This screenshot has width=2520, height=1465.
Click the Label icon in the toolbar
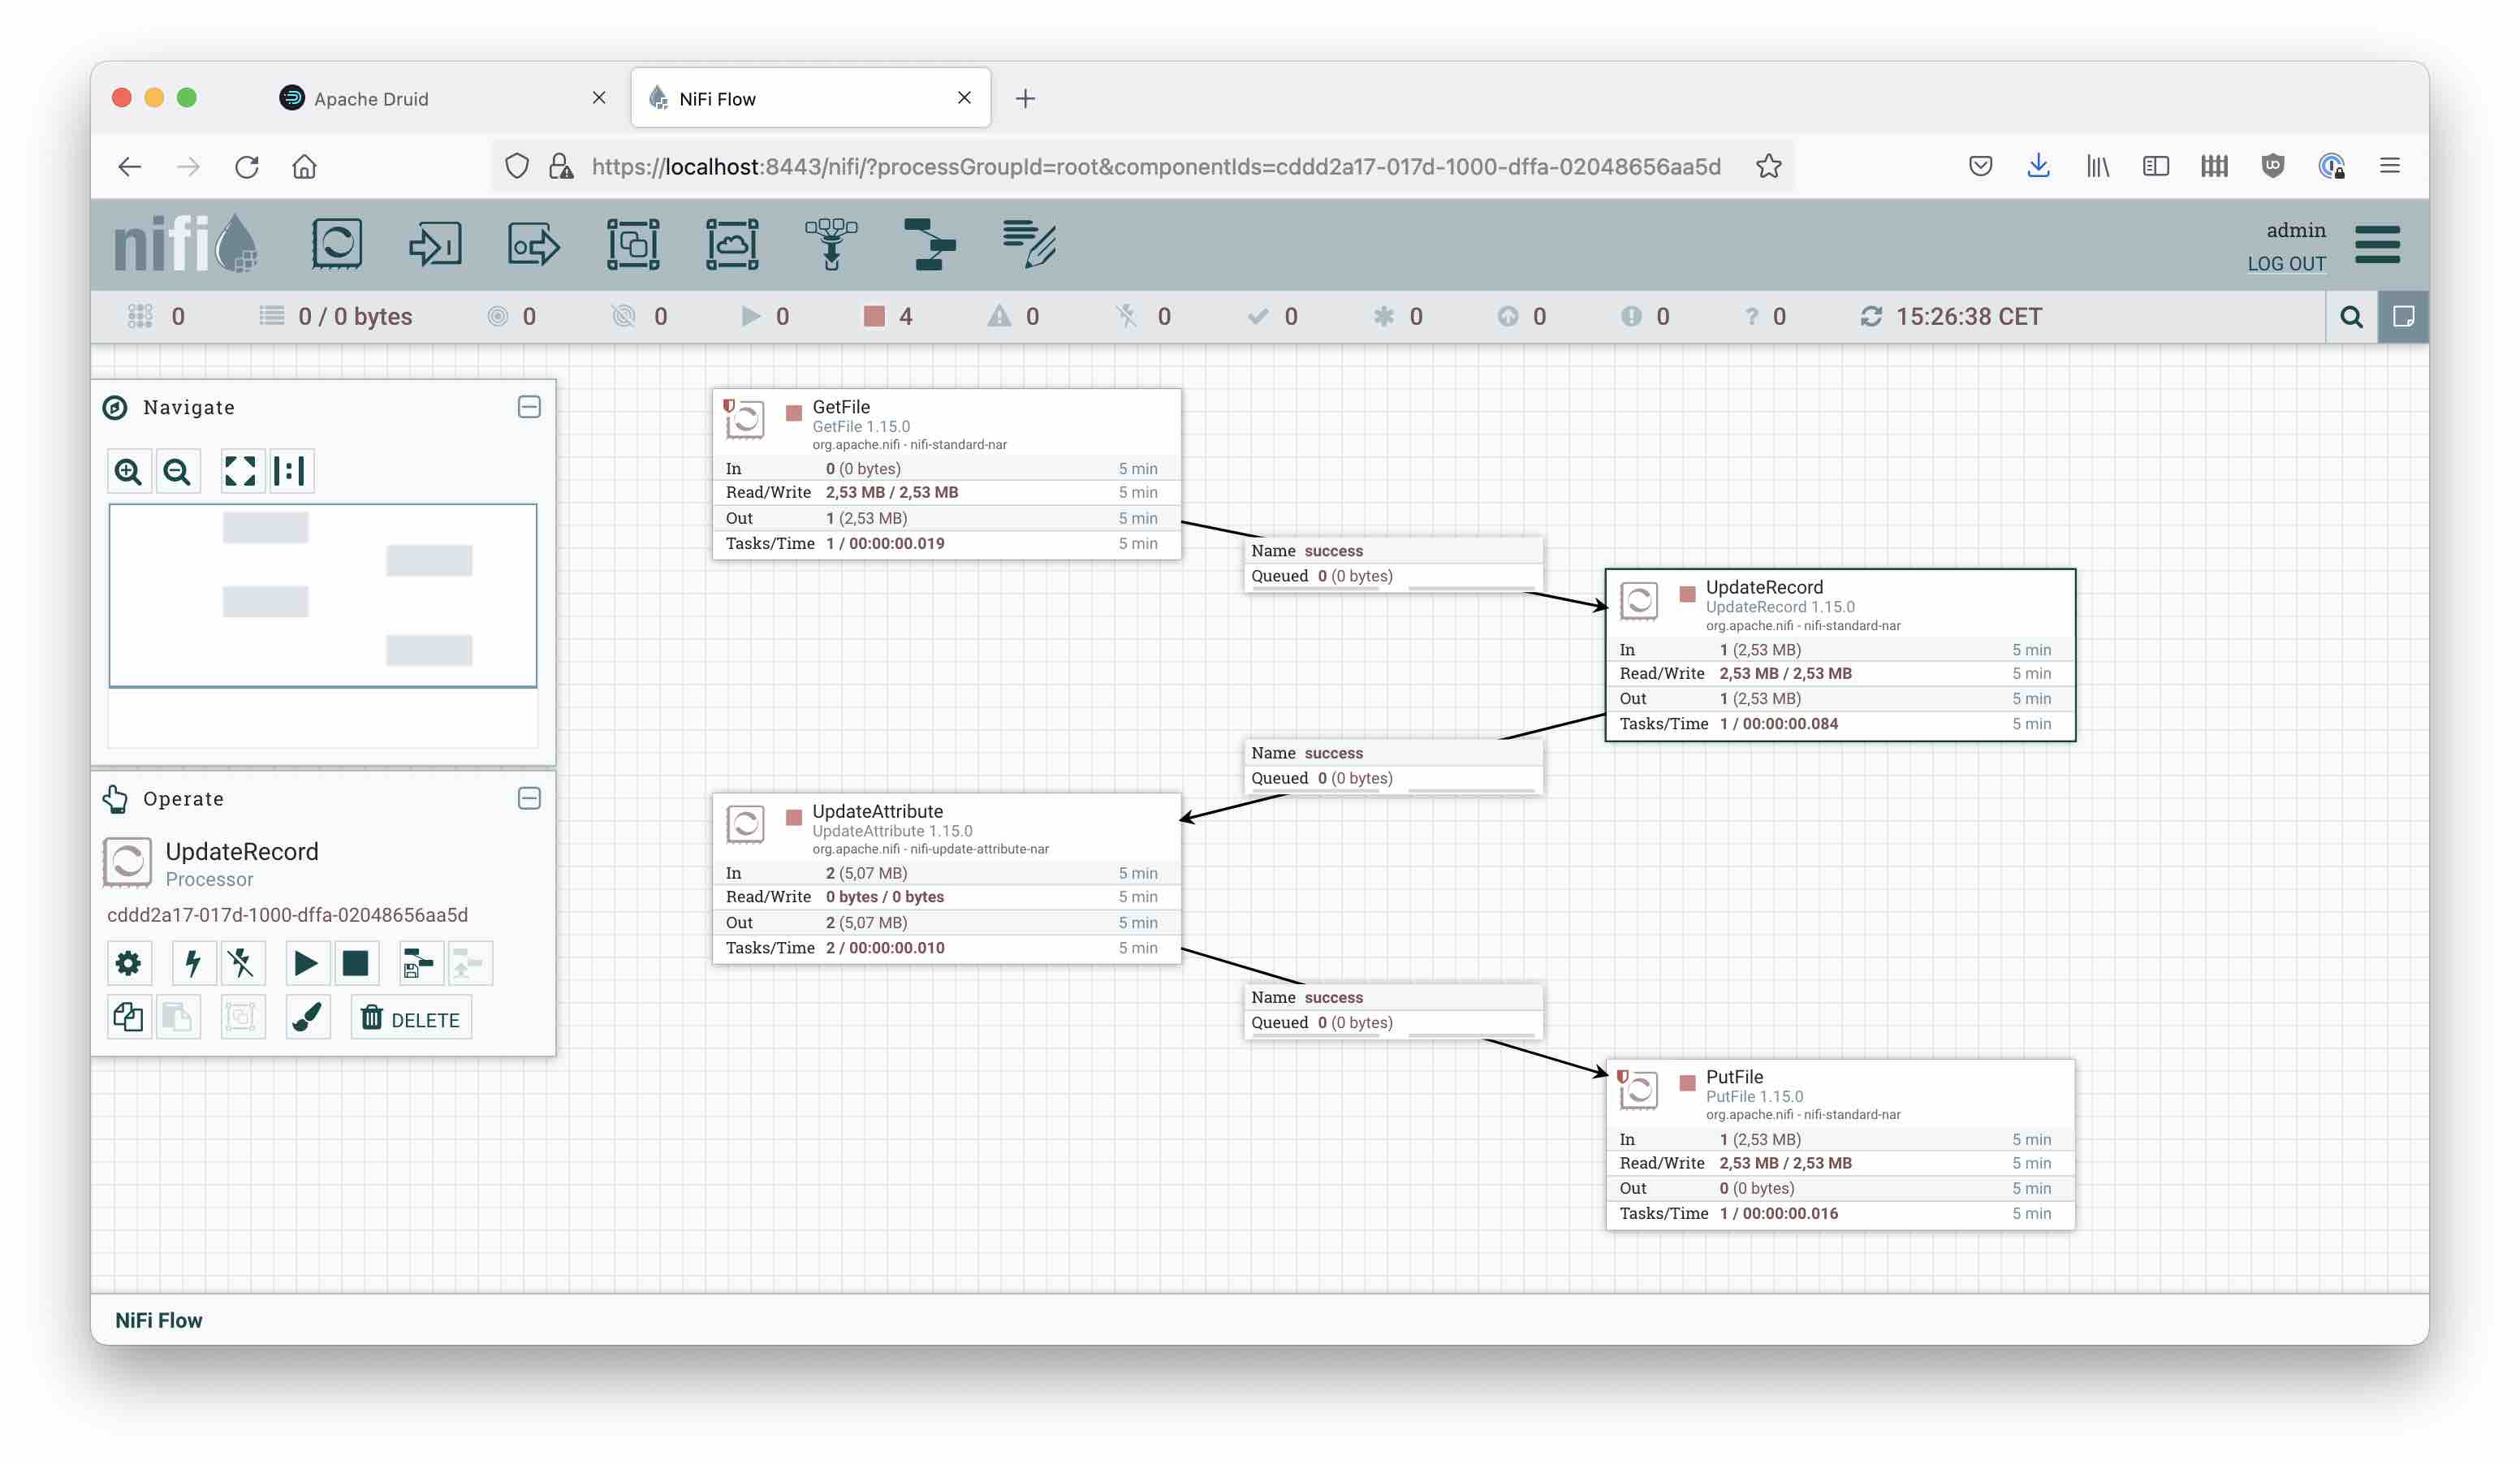[1029, 244]
